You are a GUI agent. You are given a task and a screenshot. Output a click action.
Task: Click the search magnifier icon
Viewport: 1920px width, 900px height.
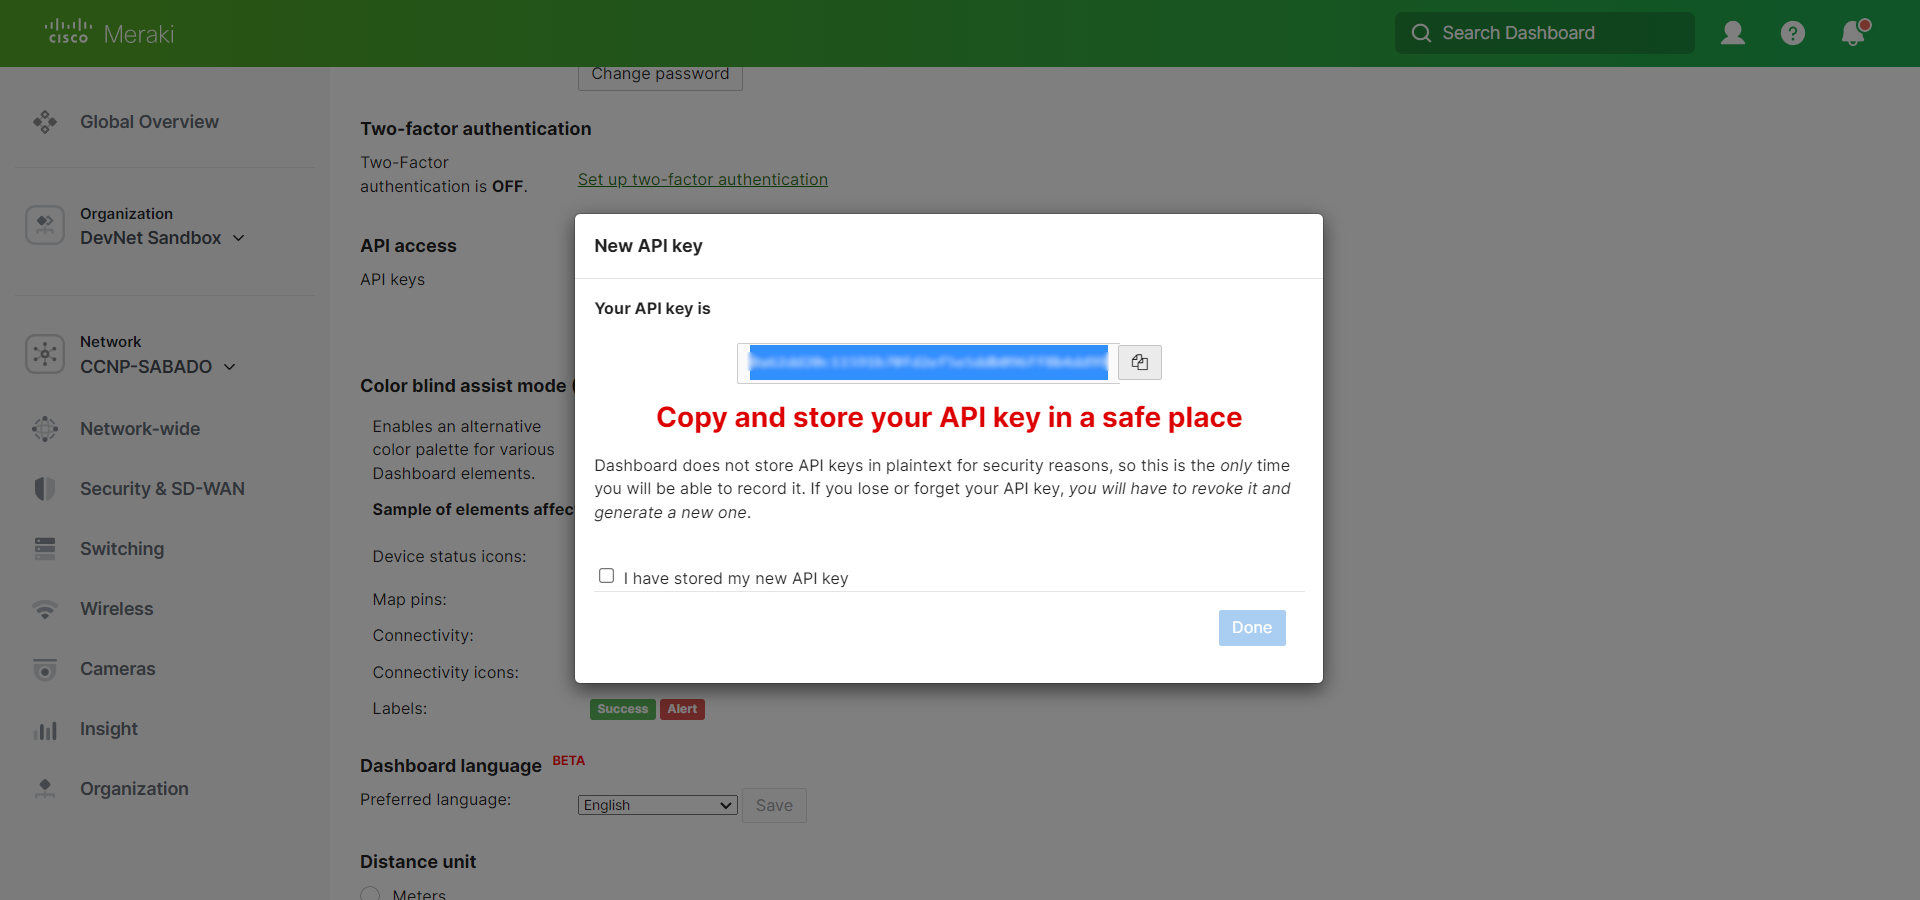1421,33
